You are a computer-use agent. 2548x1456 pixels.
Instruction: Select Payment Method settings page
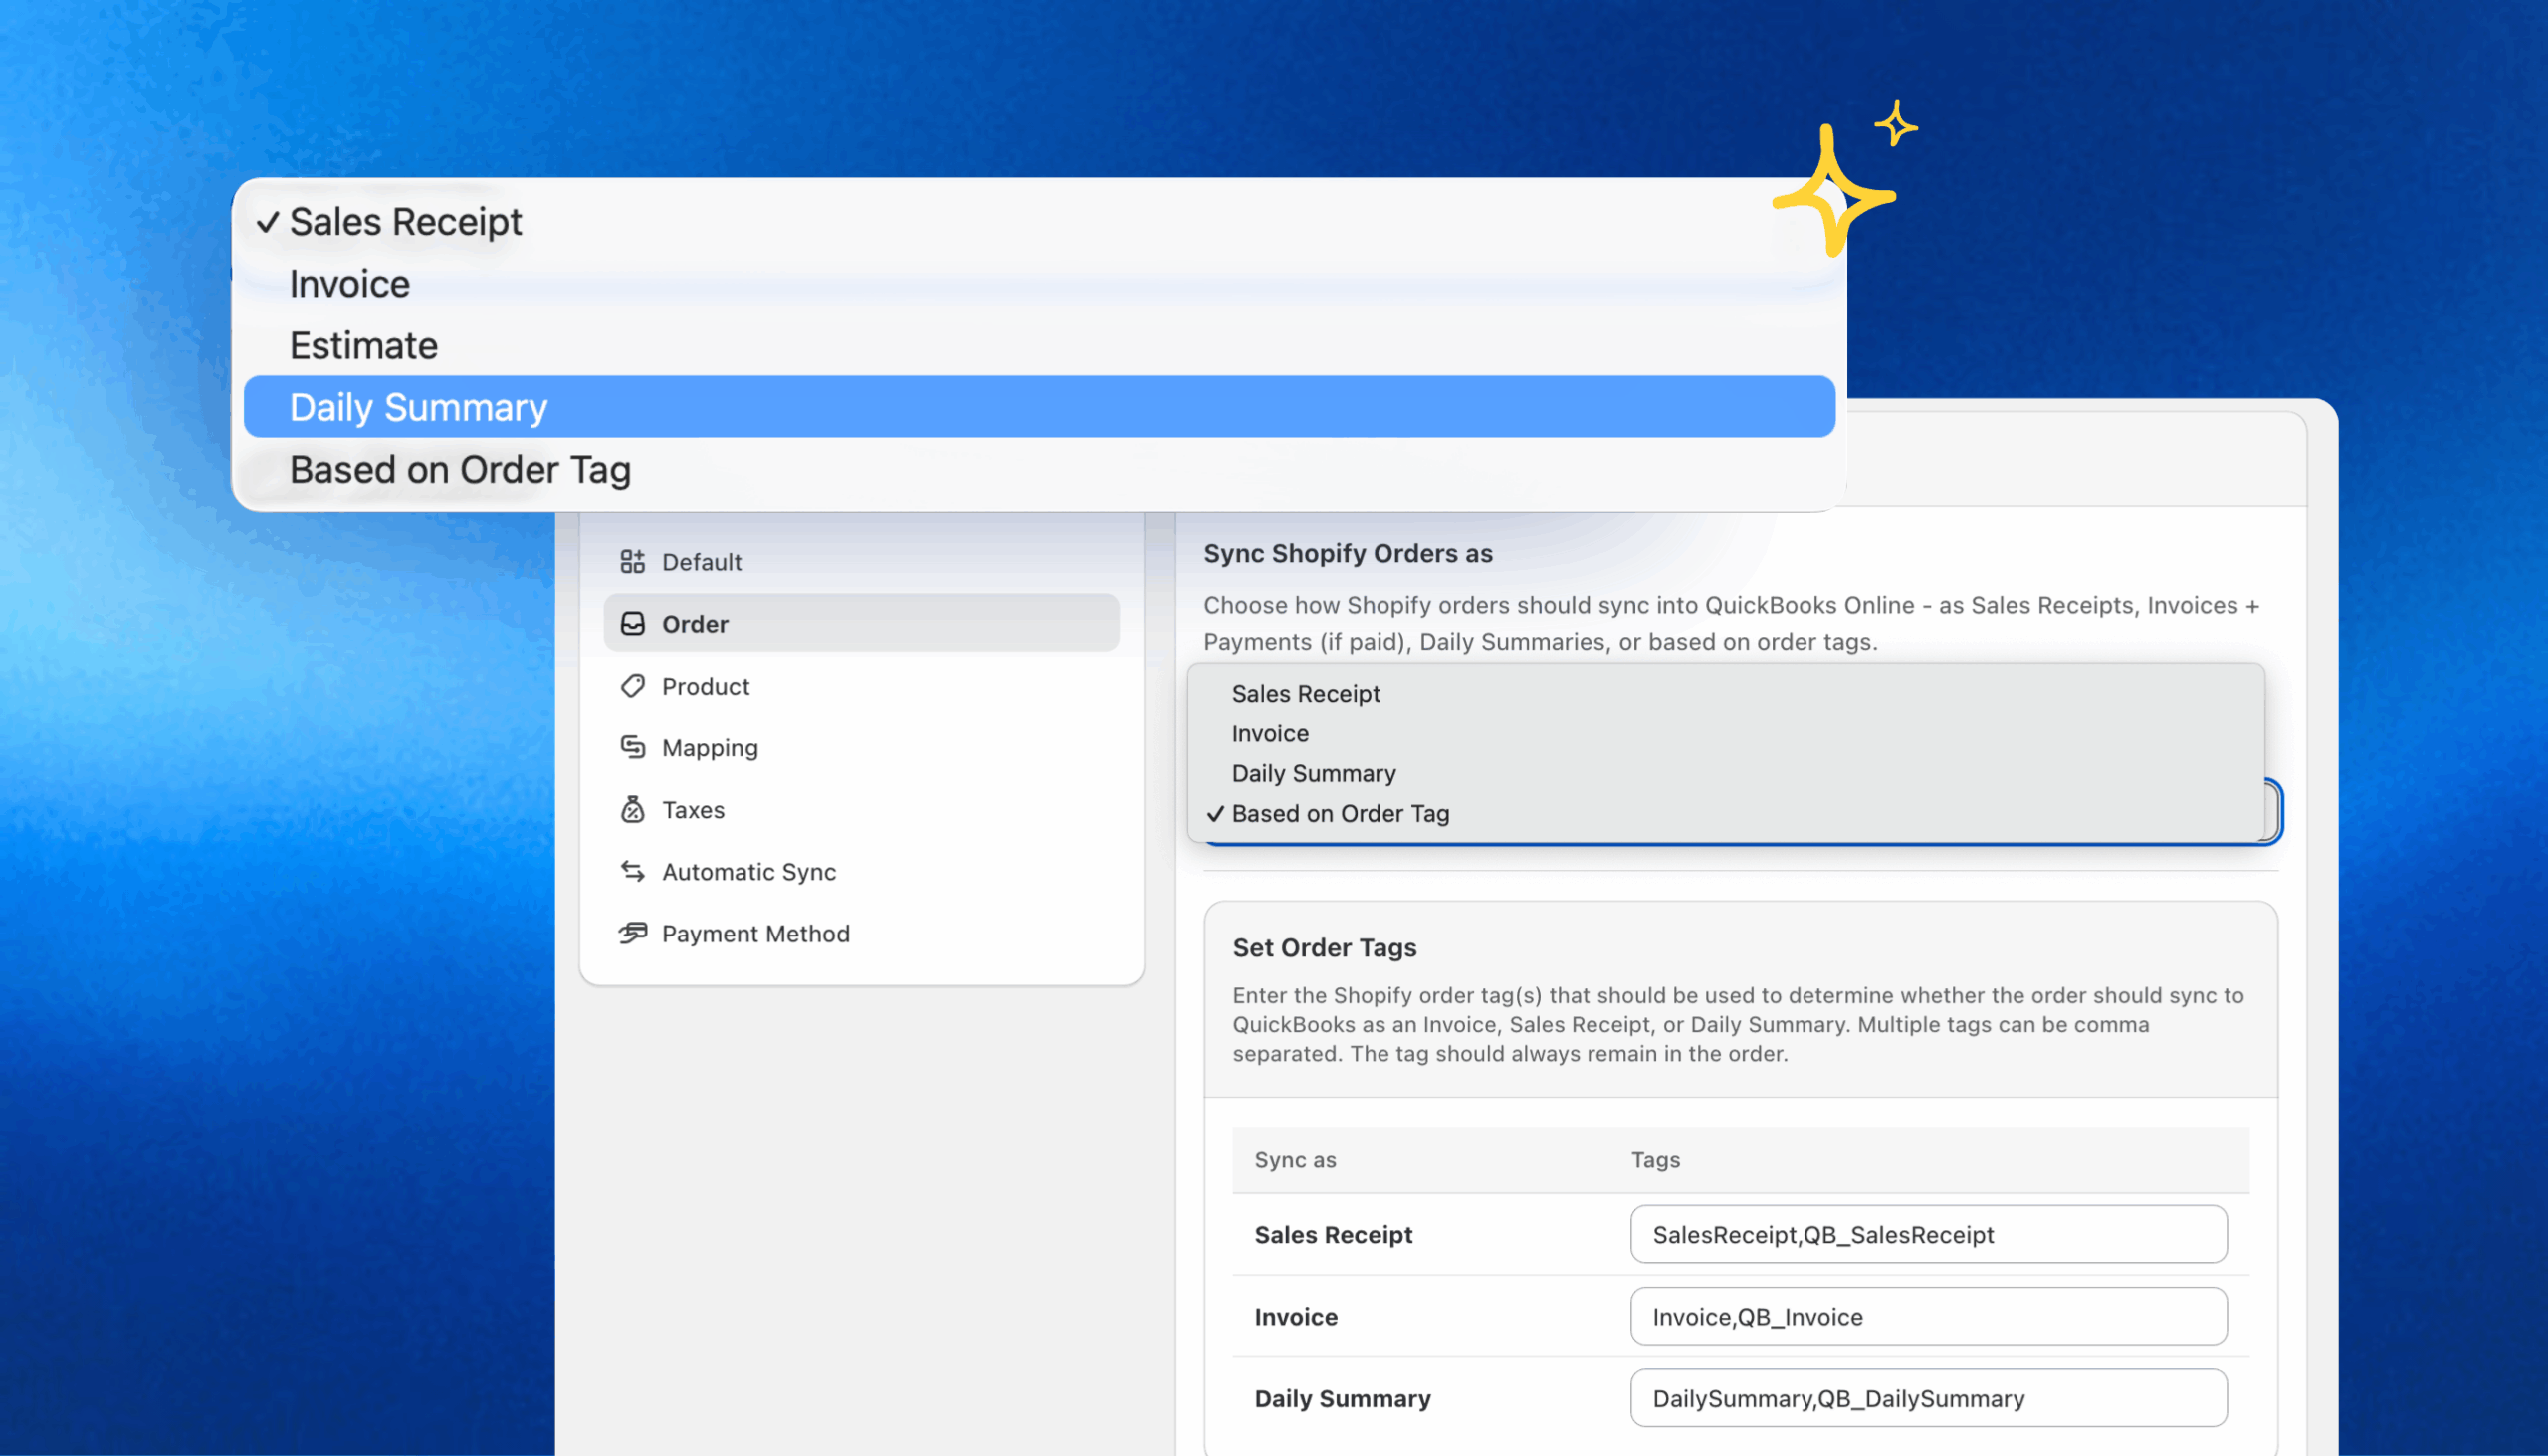tap(756, 933)
